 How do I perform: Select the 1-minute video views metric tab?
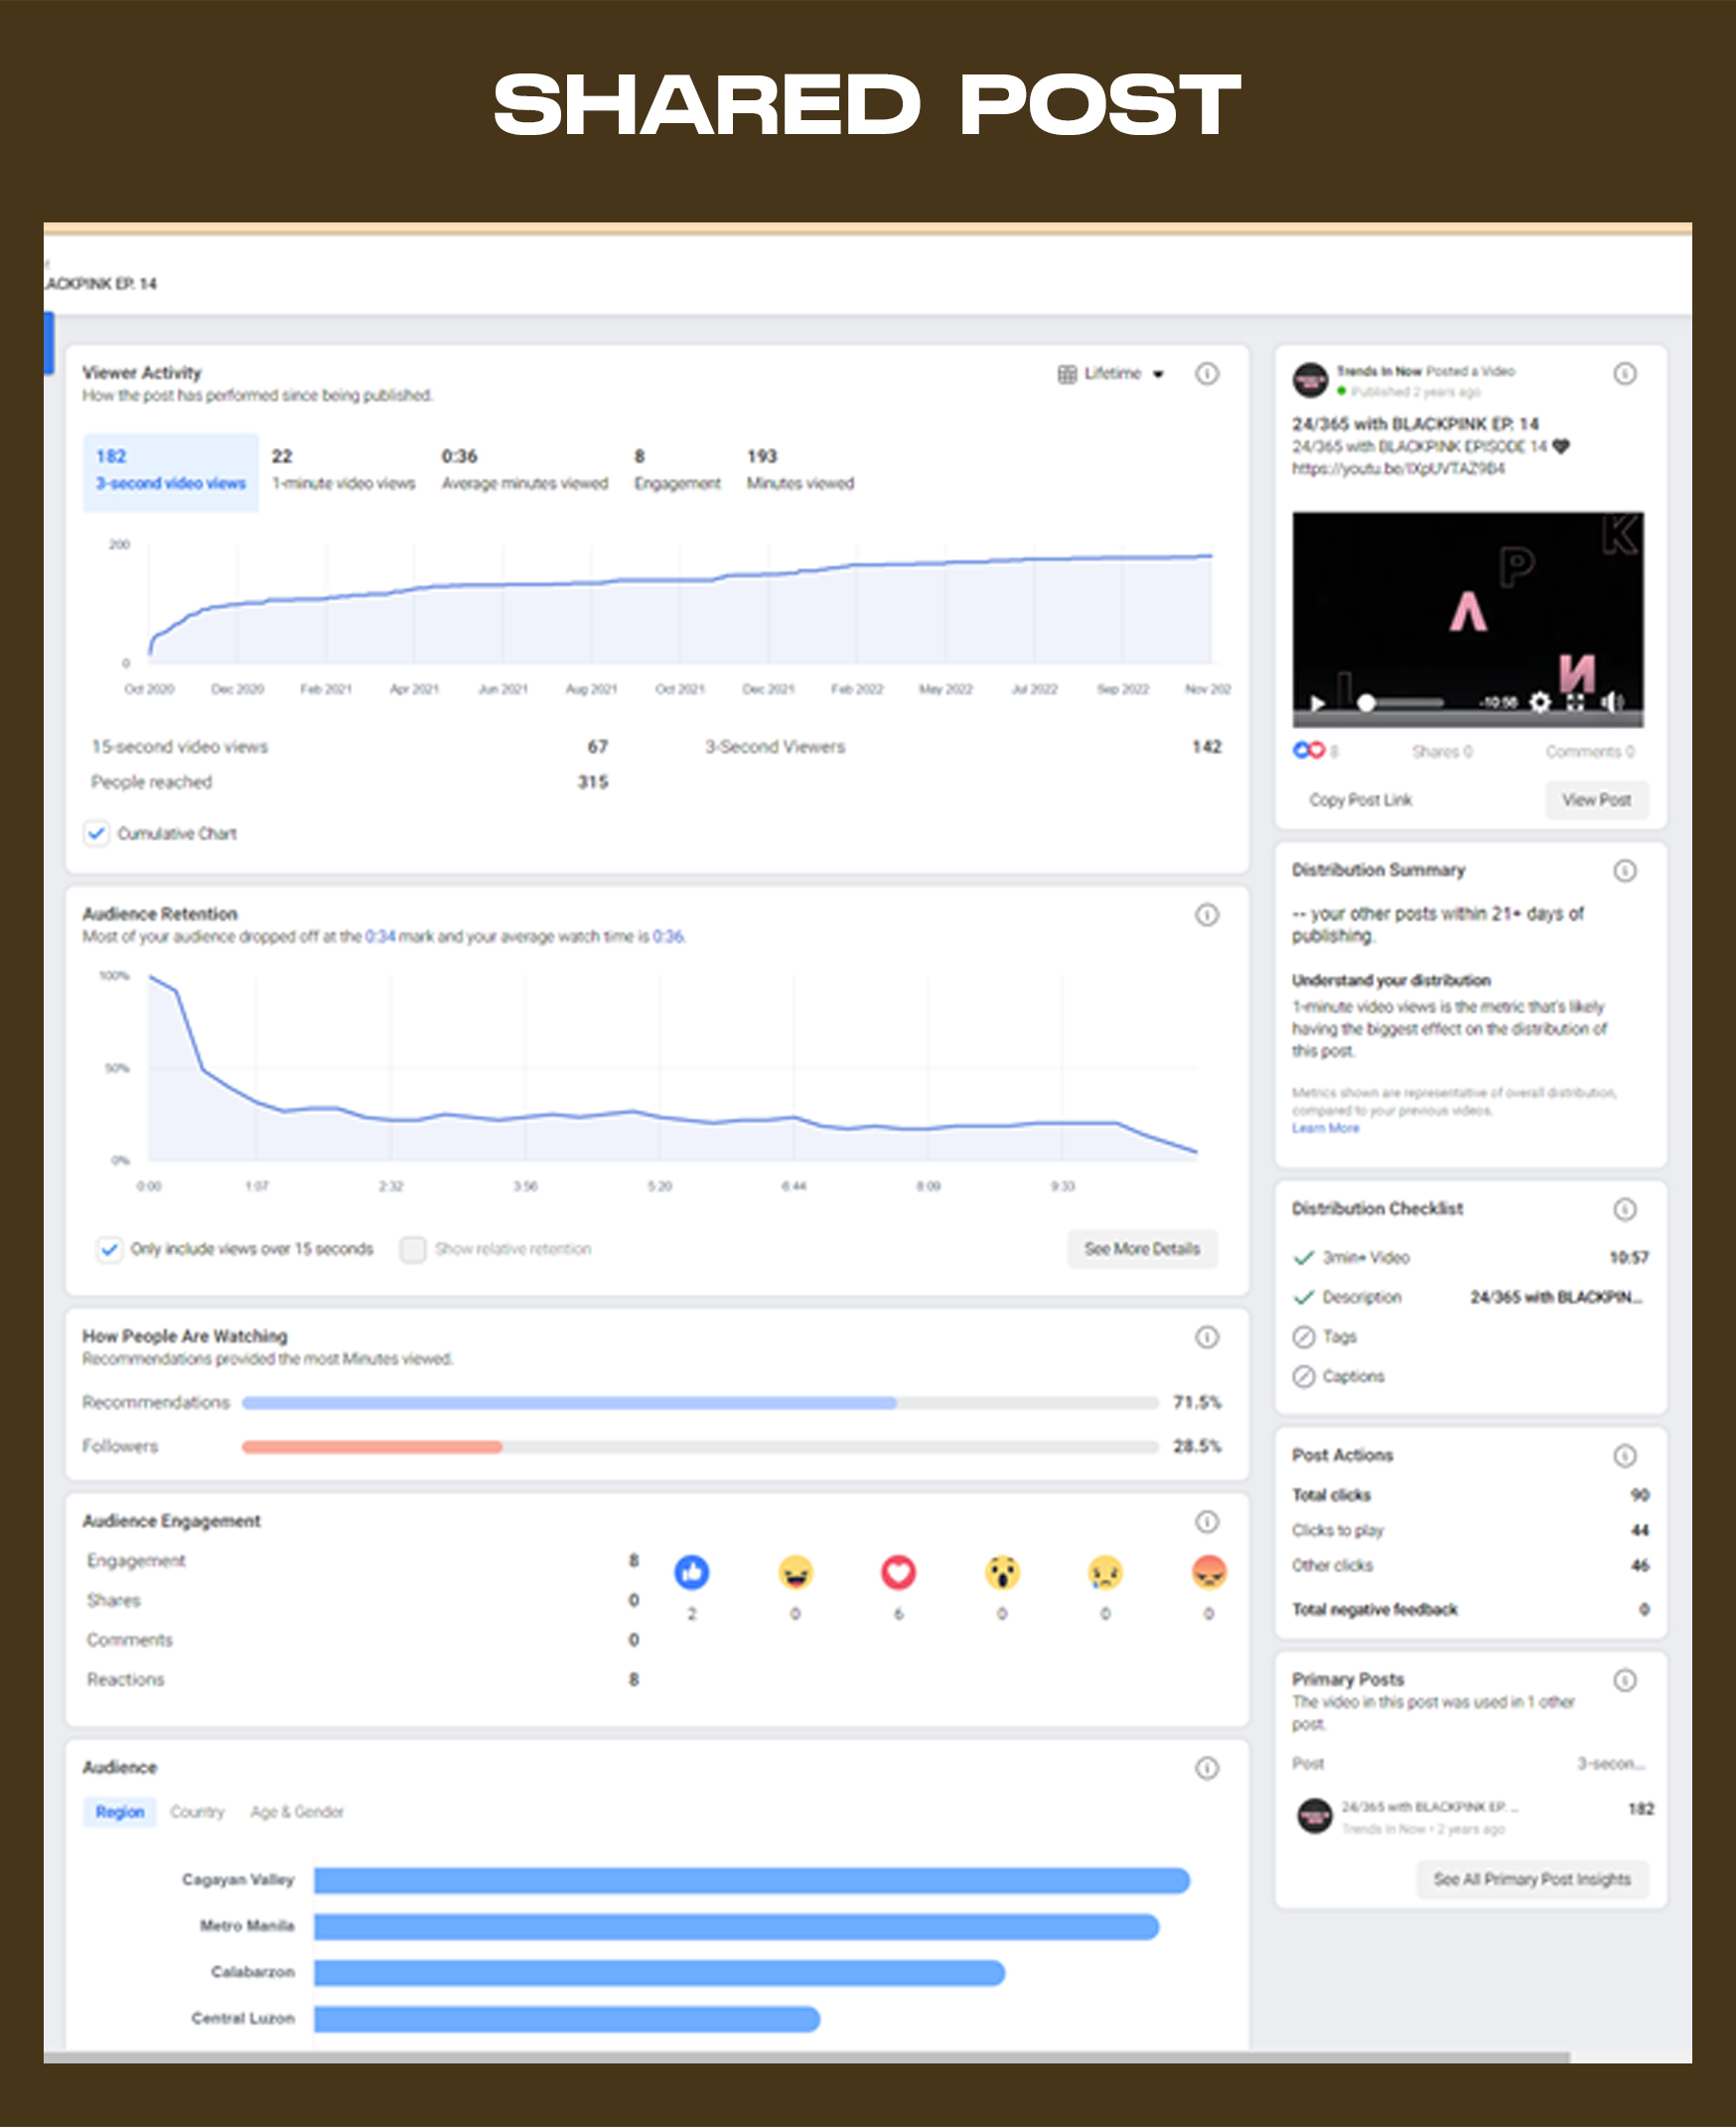[x=343, y=471]
